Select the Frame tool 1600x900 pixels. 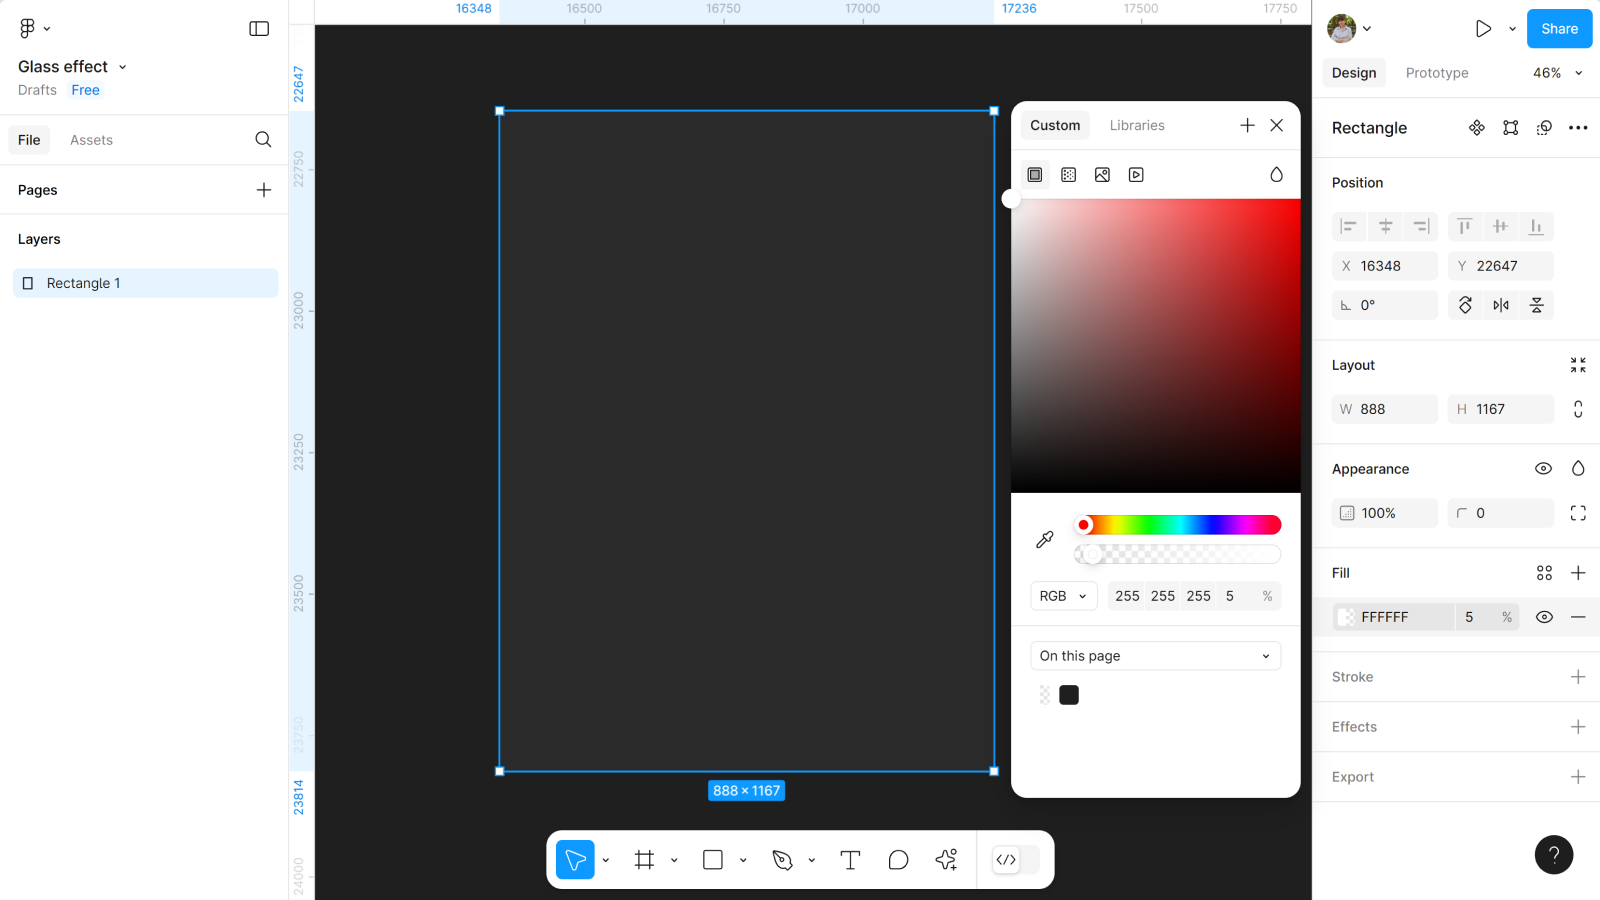point(644,860)
